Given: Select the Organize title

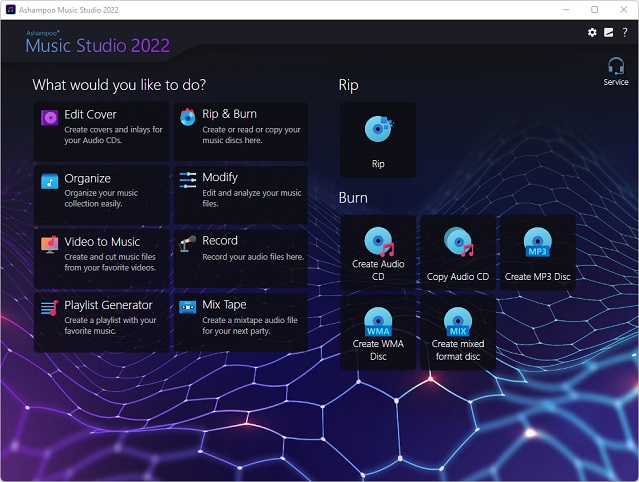Looking at the screenshot, I should 88,178.
